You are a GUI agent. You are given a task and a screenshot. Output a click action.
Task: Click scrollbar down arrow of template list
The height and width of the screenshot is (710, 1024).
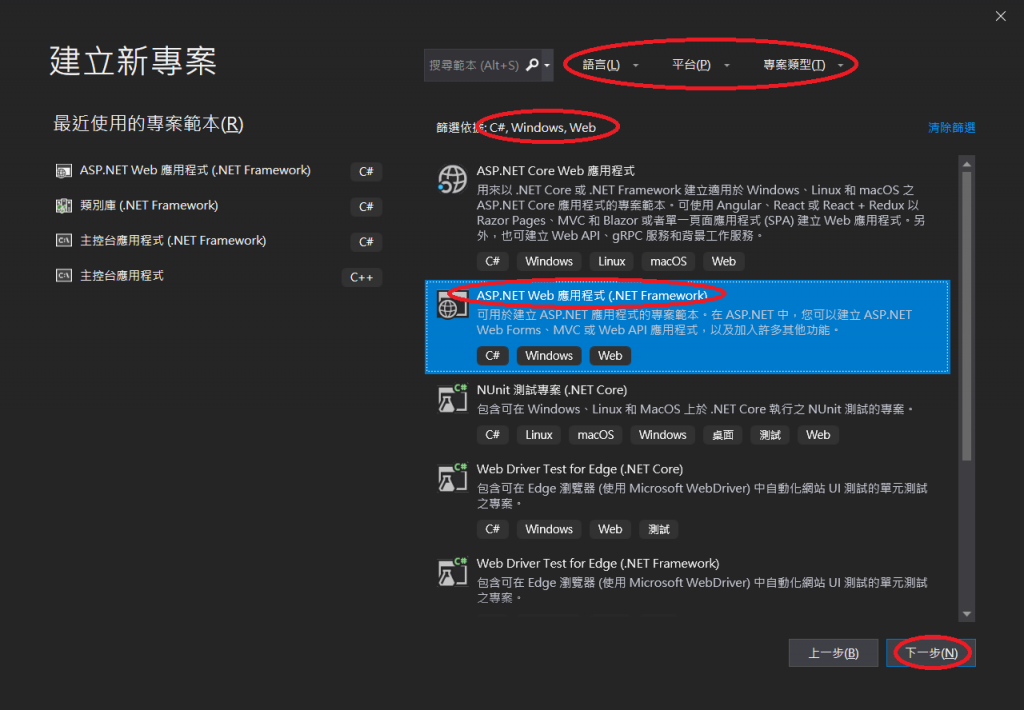967,614
